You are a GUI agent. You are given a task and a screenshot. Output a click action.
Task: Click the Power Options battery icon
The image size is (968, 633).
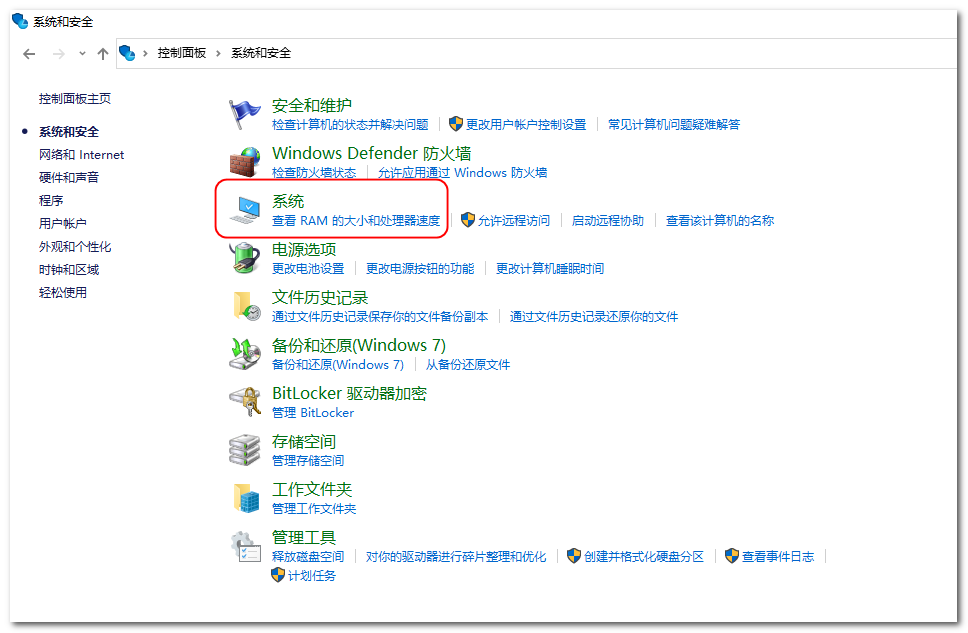(x=245, y=258)
